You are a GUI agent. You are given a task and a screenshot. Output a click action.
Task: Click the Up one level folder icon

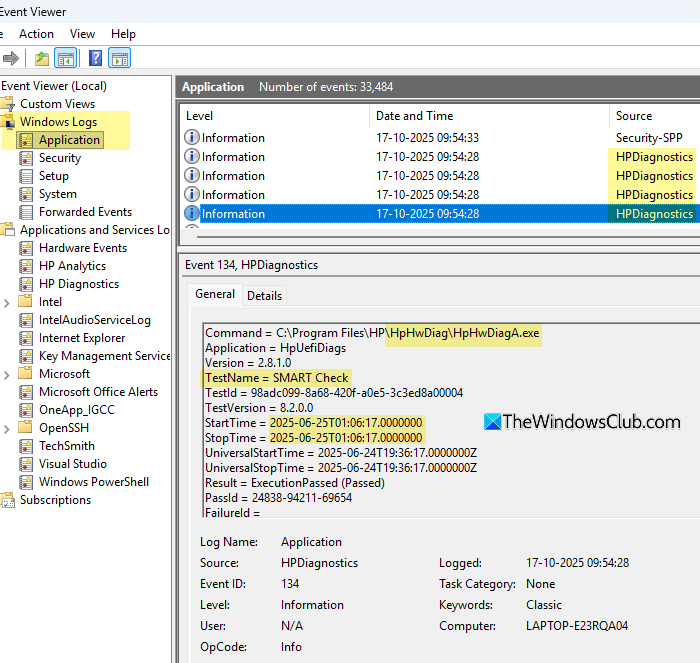(x=42, y=58)
